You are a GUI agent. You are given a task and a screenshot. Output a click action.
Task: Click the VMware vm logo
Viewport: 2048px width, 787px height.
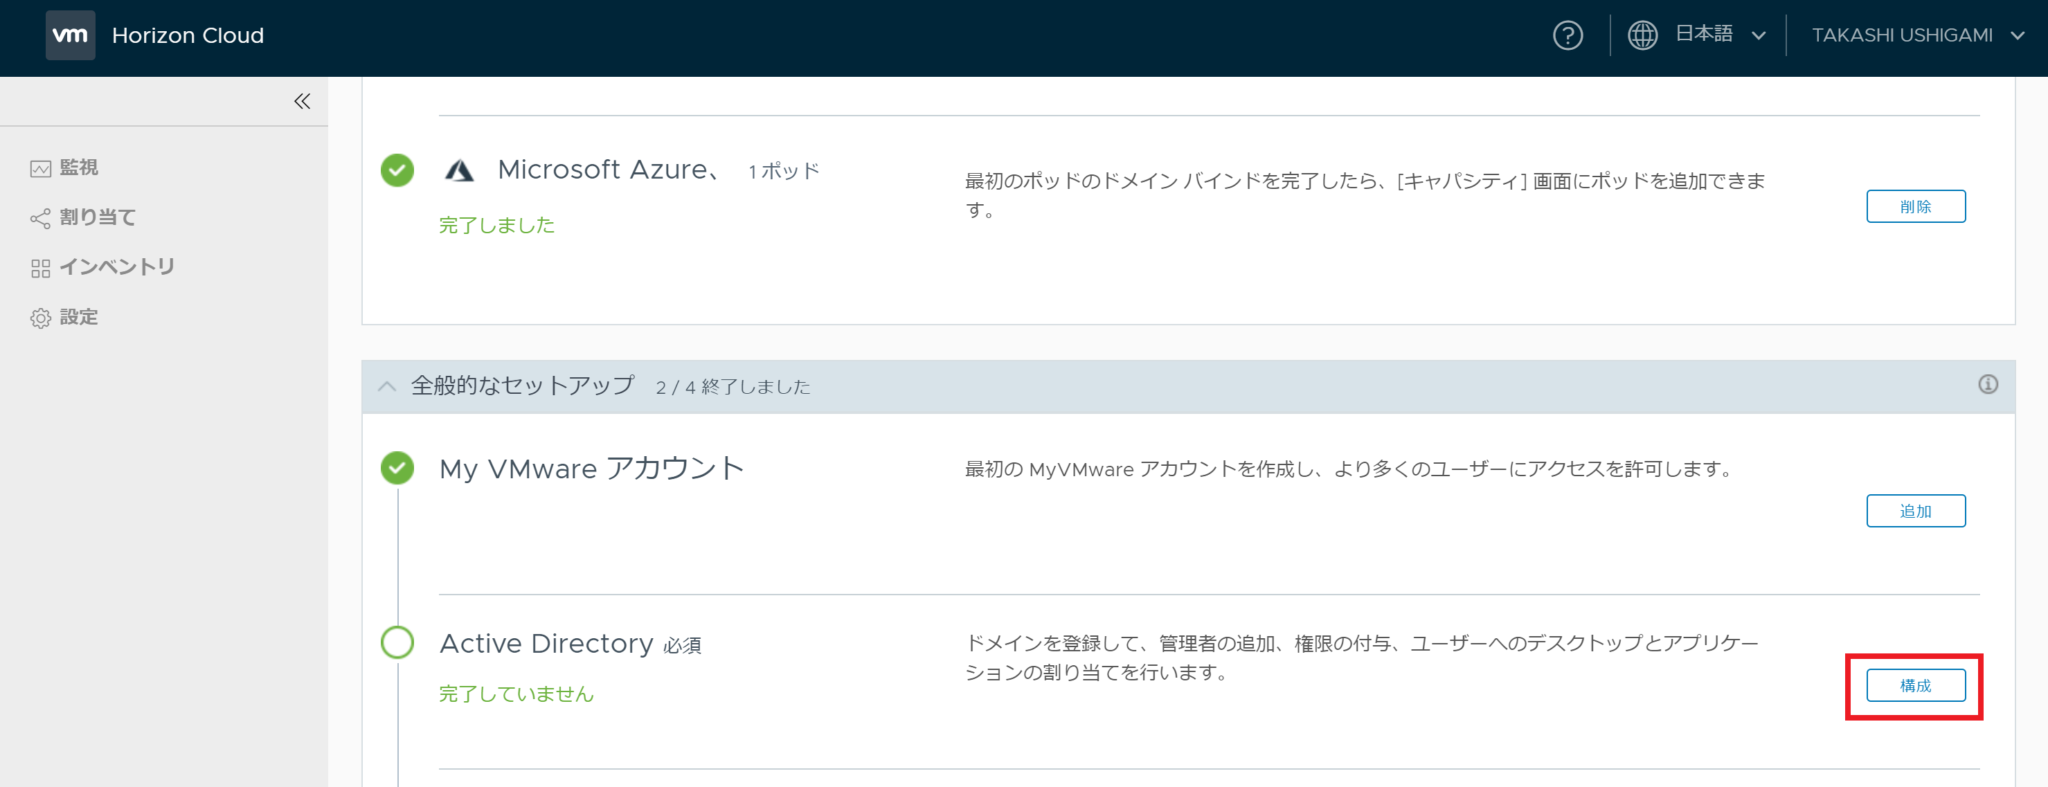70,35
